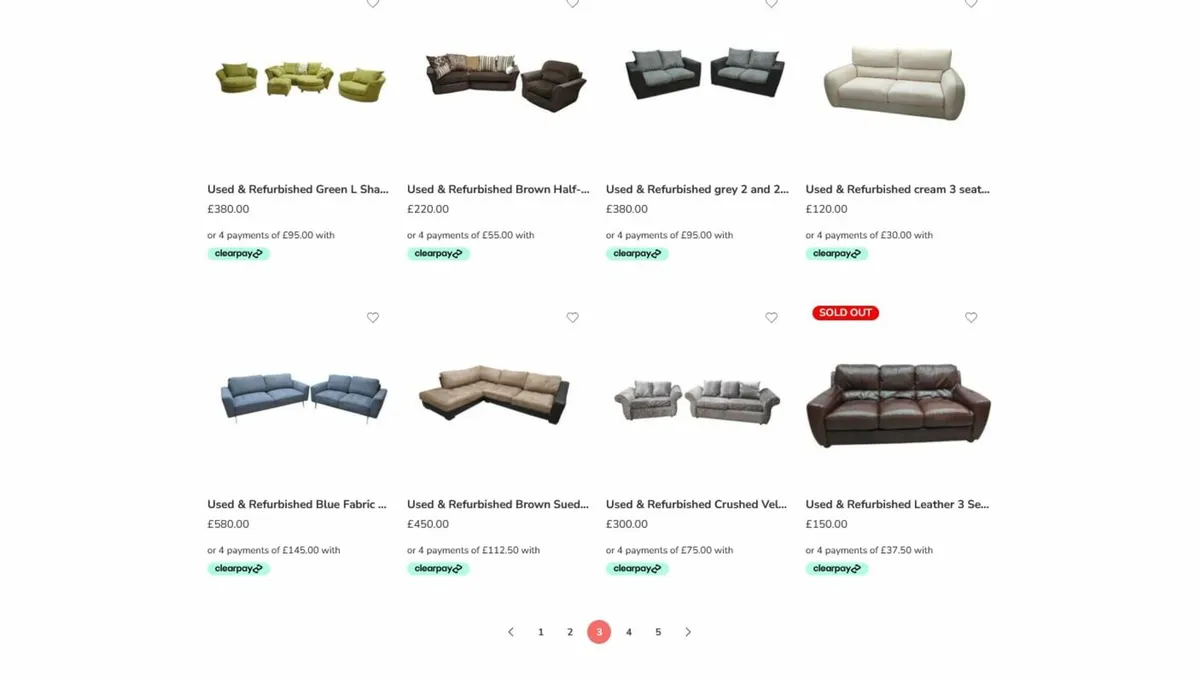This screenshot has height=679, width=1200.
Task: Toggle the heart on the sold out leather sofa
Action: click(x=971, y=317)
